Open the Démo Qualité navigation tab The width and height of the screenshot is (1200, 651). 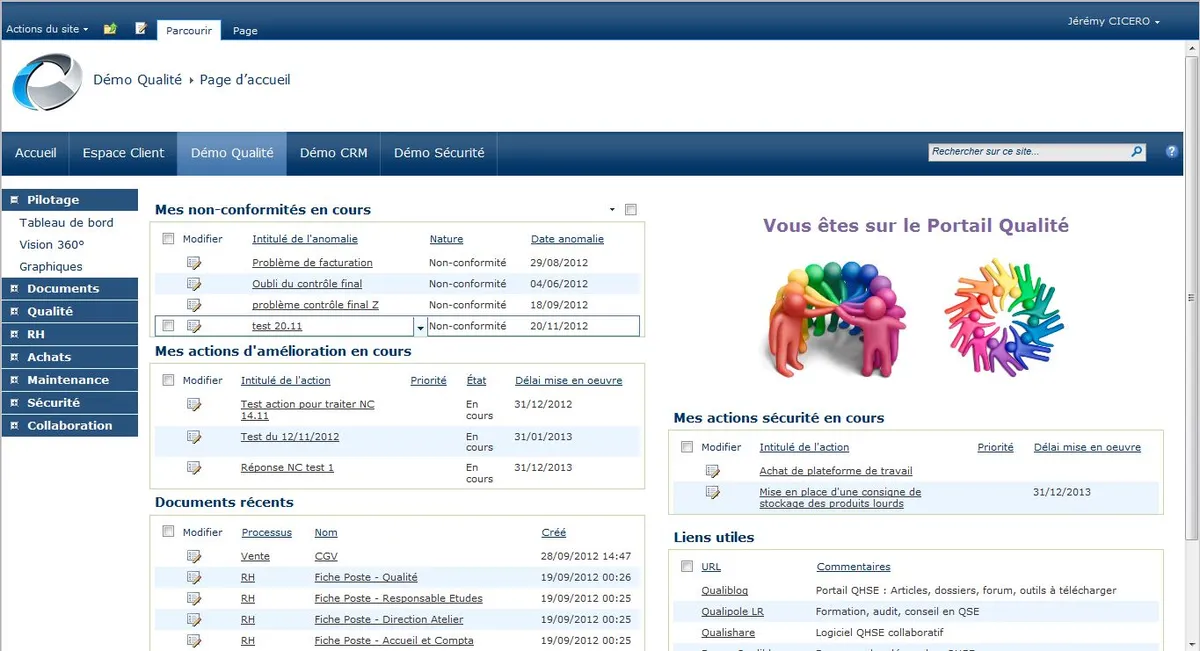[x=232, y=153]
